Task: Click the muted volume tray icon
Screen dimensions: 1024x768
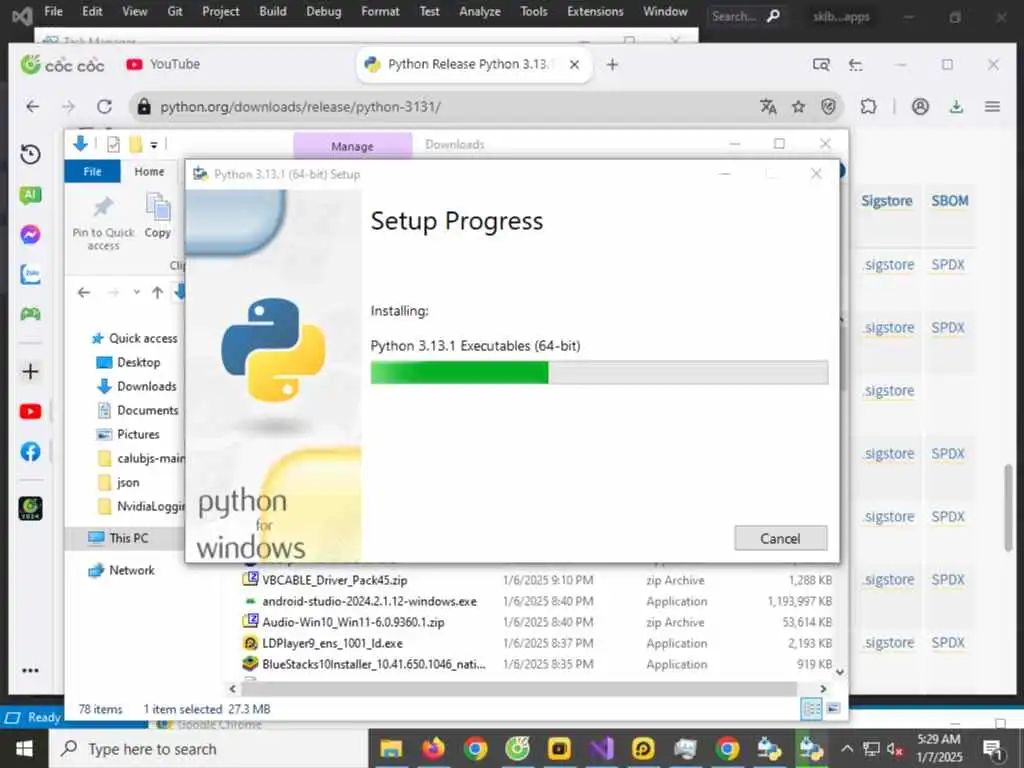Action: (895, 749)
